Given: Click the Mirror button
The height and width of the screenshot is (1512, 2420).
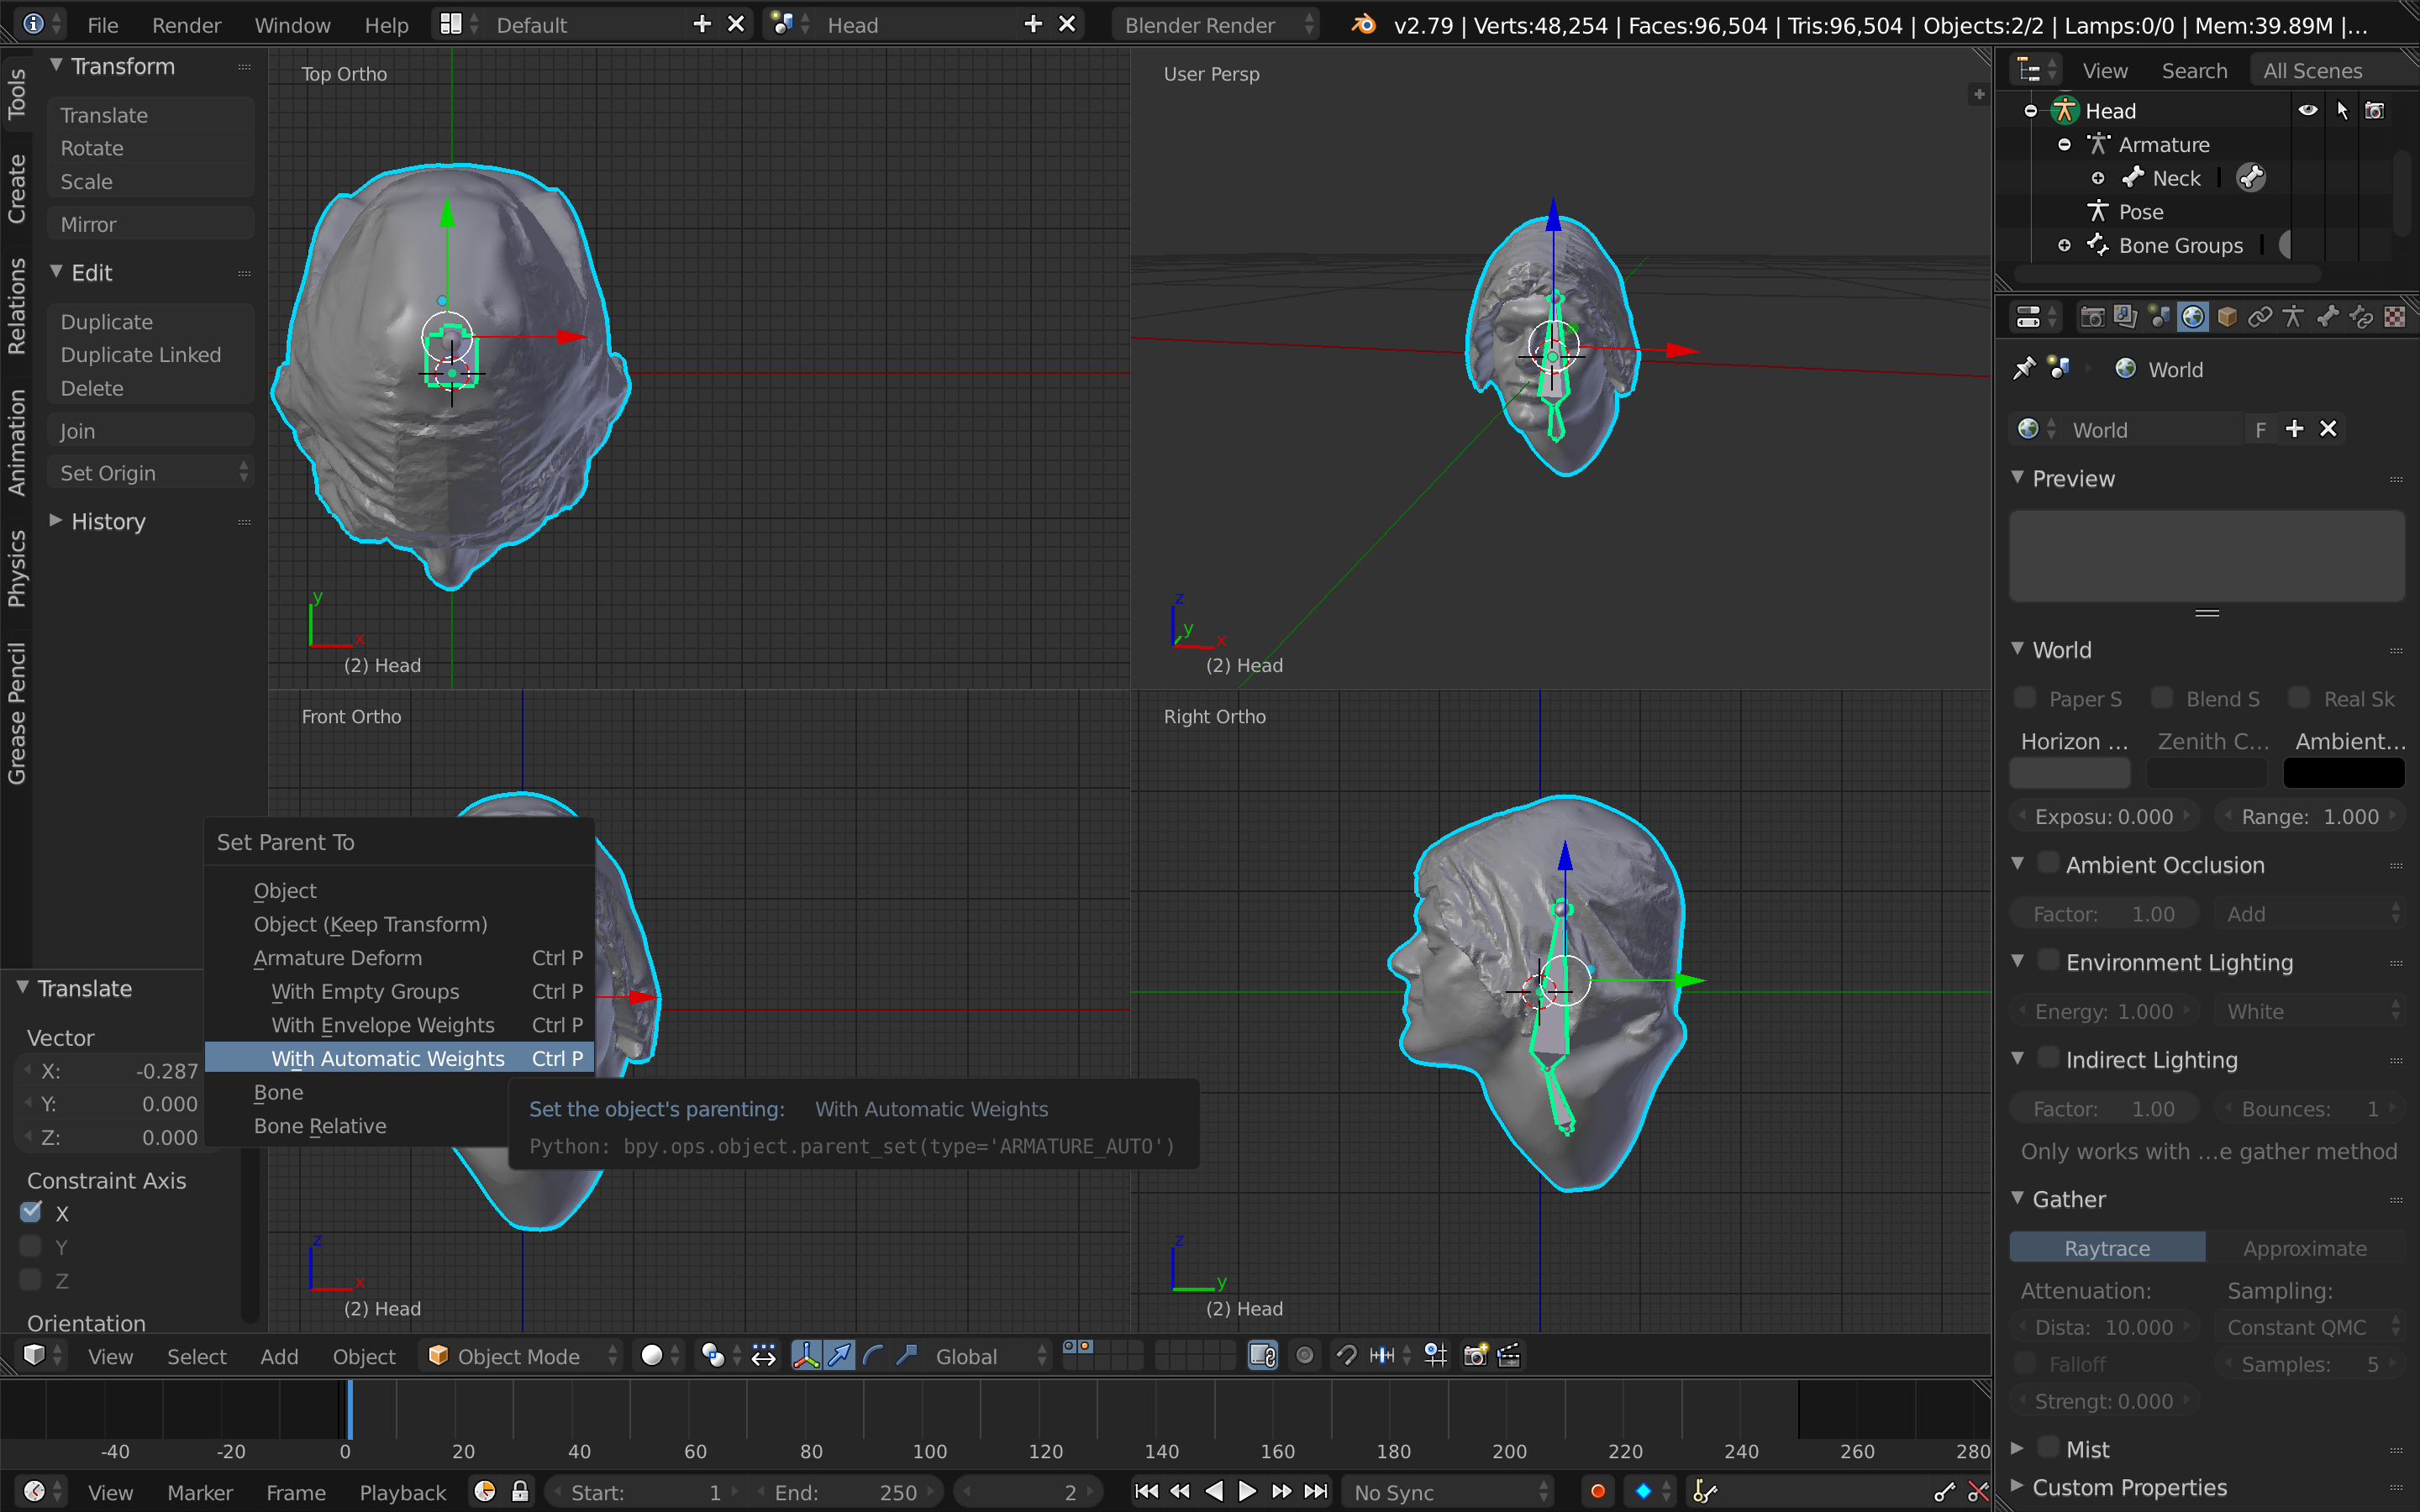Looking at the screenshot, I should click(x=151, y=224).
